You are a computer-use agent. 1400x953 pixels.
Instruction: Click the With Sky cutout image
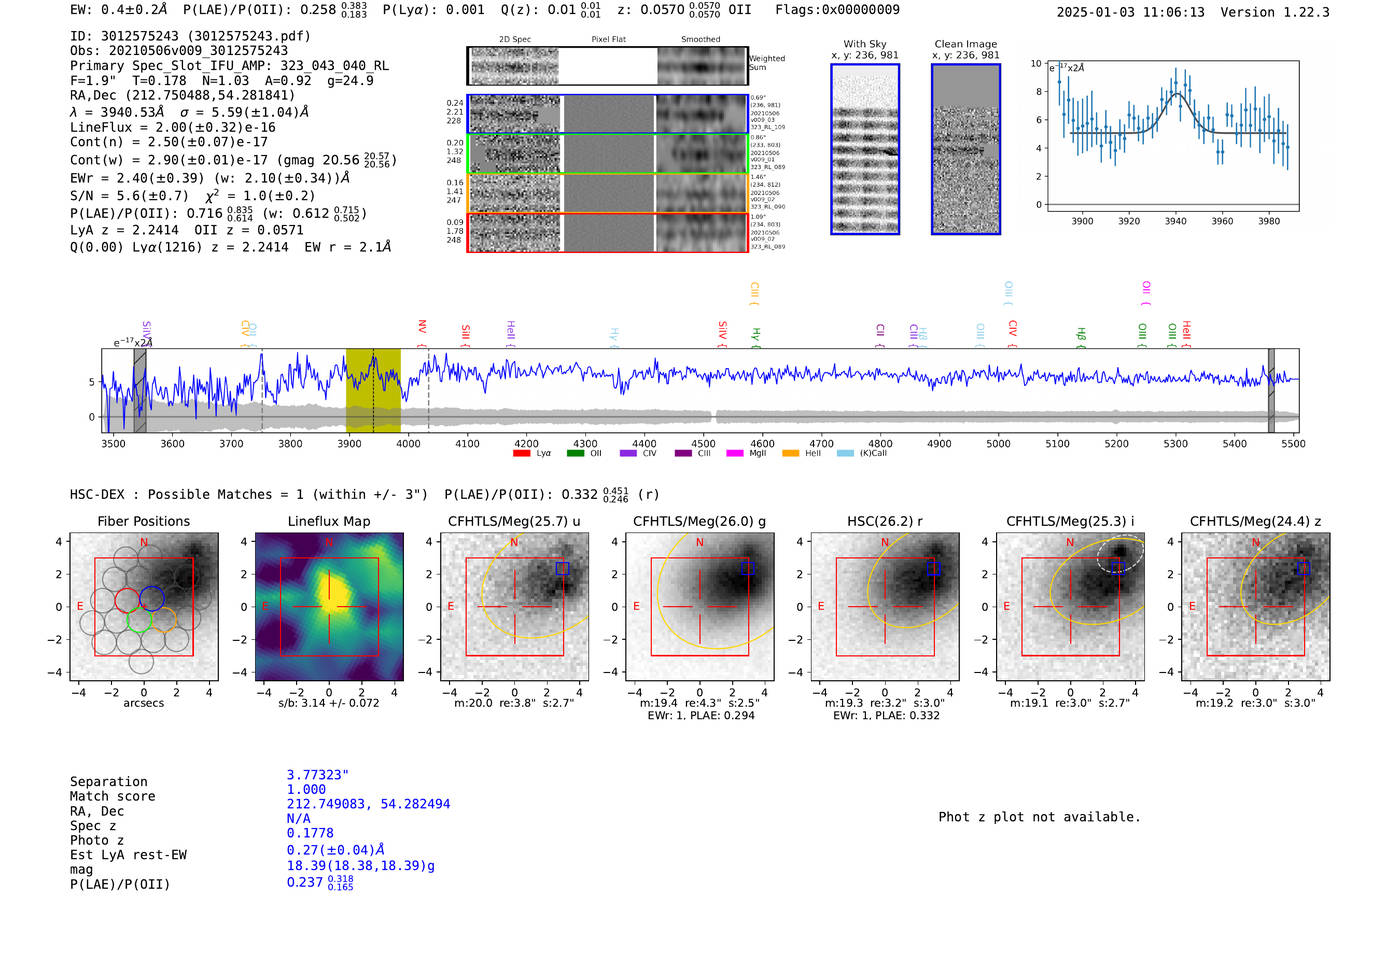click(x=865, y=149)
